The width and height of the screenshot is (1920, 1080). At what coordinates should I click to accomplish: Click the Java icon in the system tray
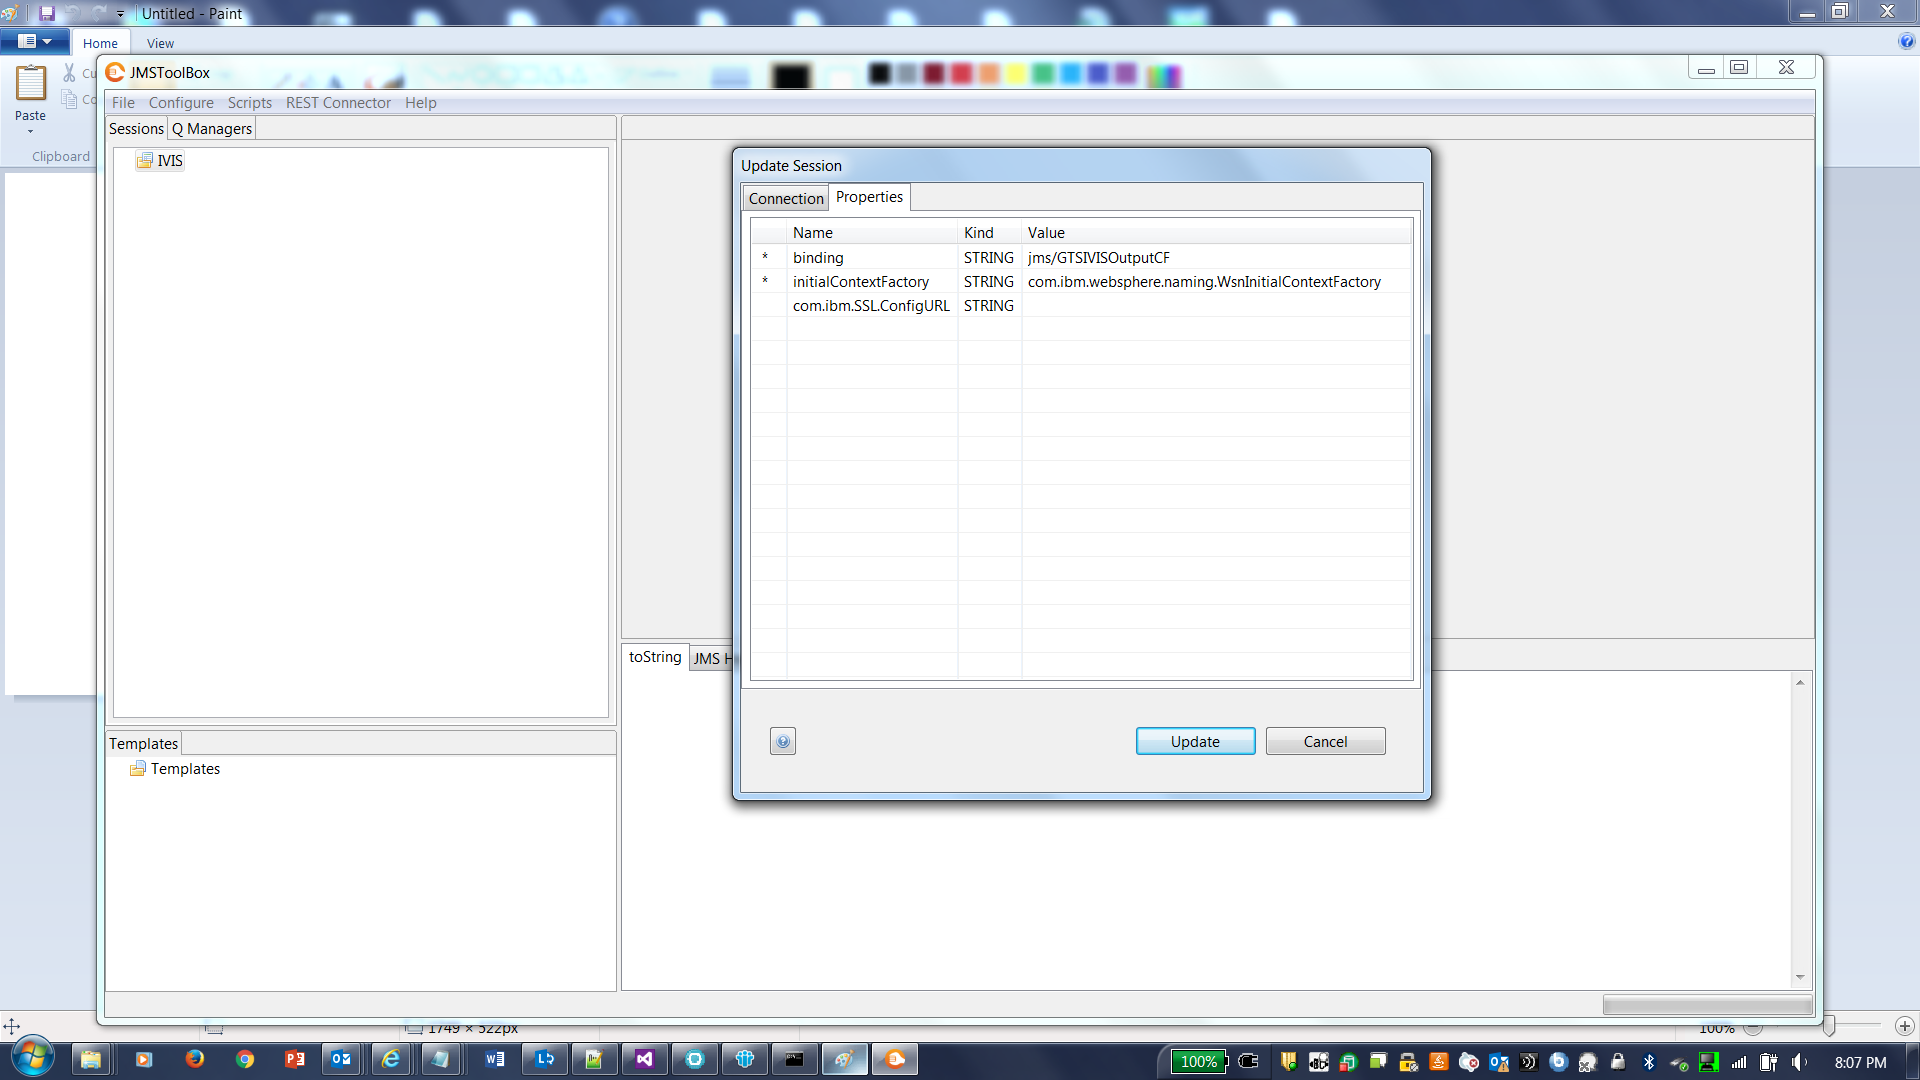[x=1439, y=1062]
